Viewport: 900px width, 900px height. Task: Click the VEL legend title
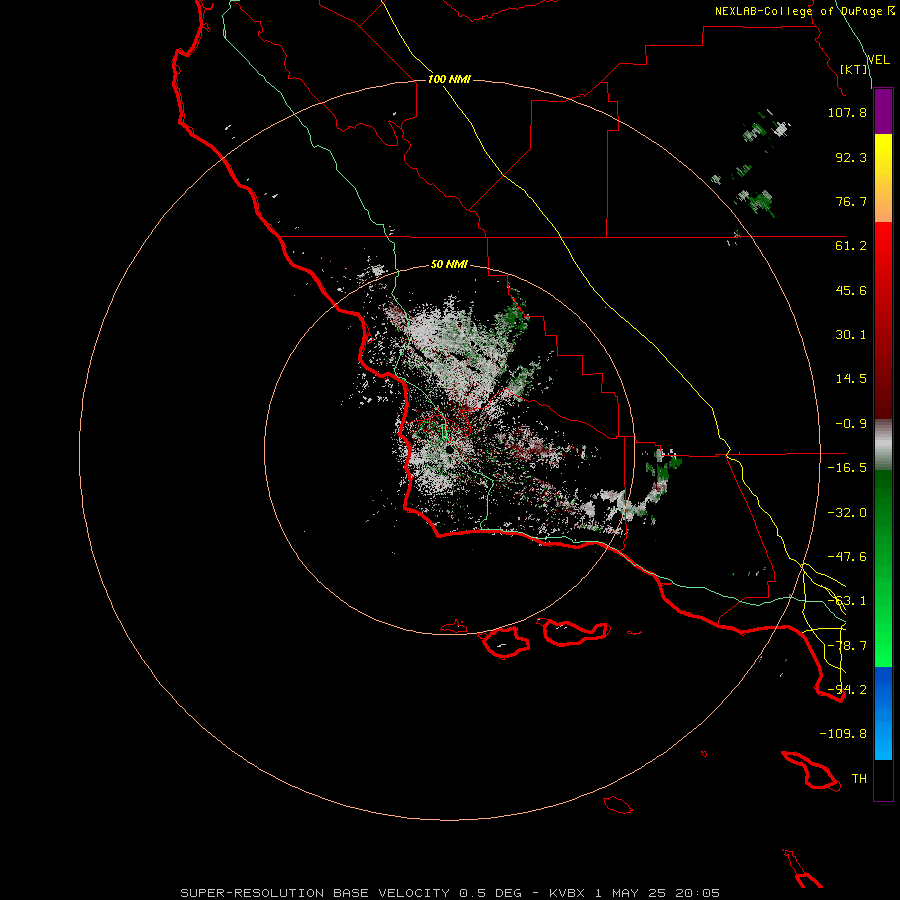point(879,59)
